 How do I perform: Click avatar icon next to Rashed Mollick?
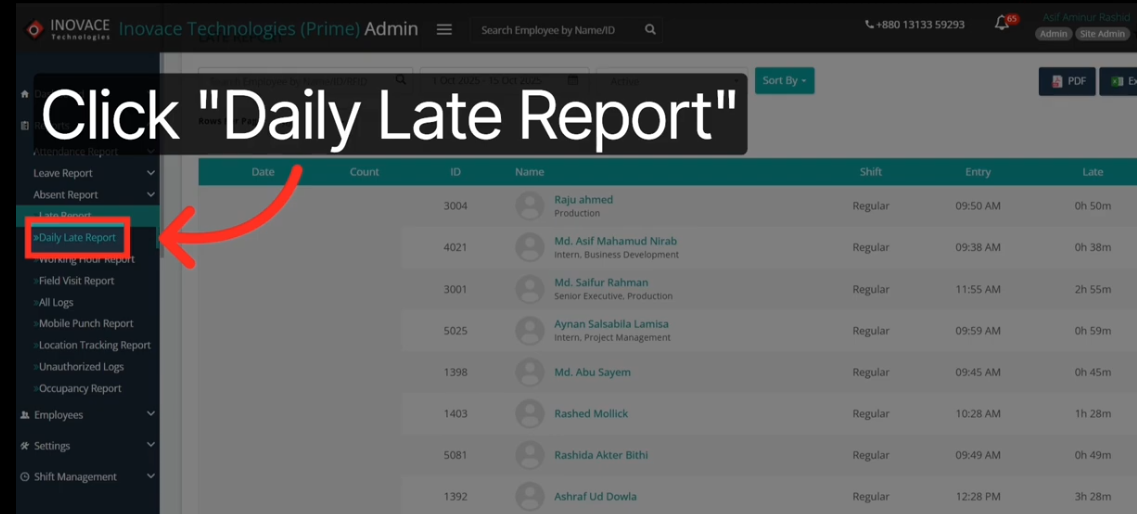pos(530,414)
